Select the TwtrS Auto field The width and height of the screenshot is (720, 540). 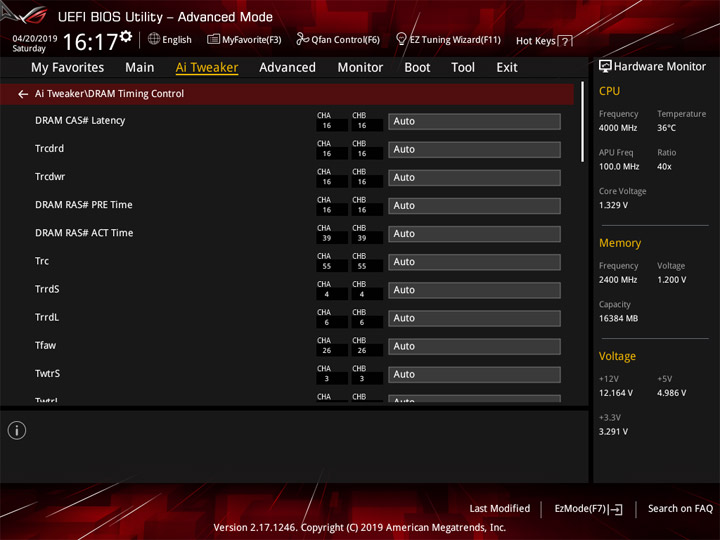(474, 374)
